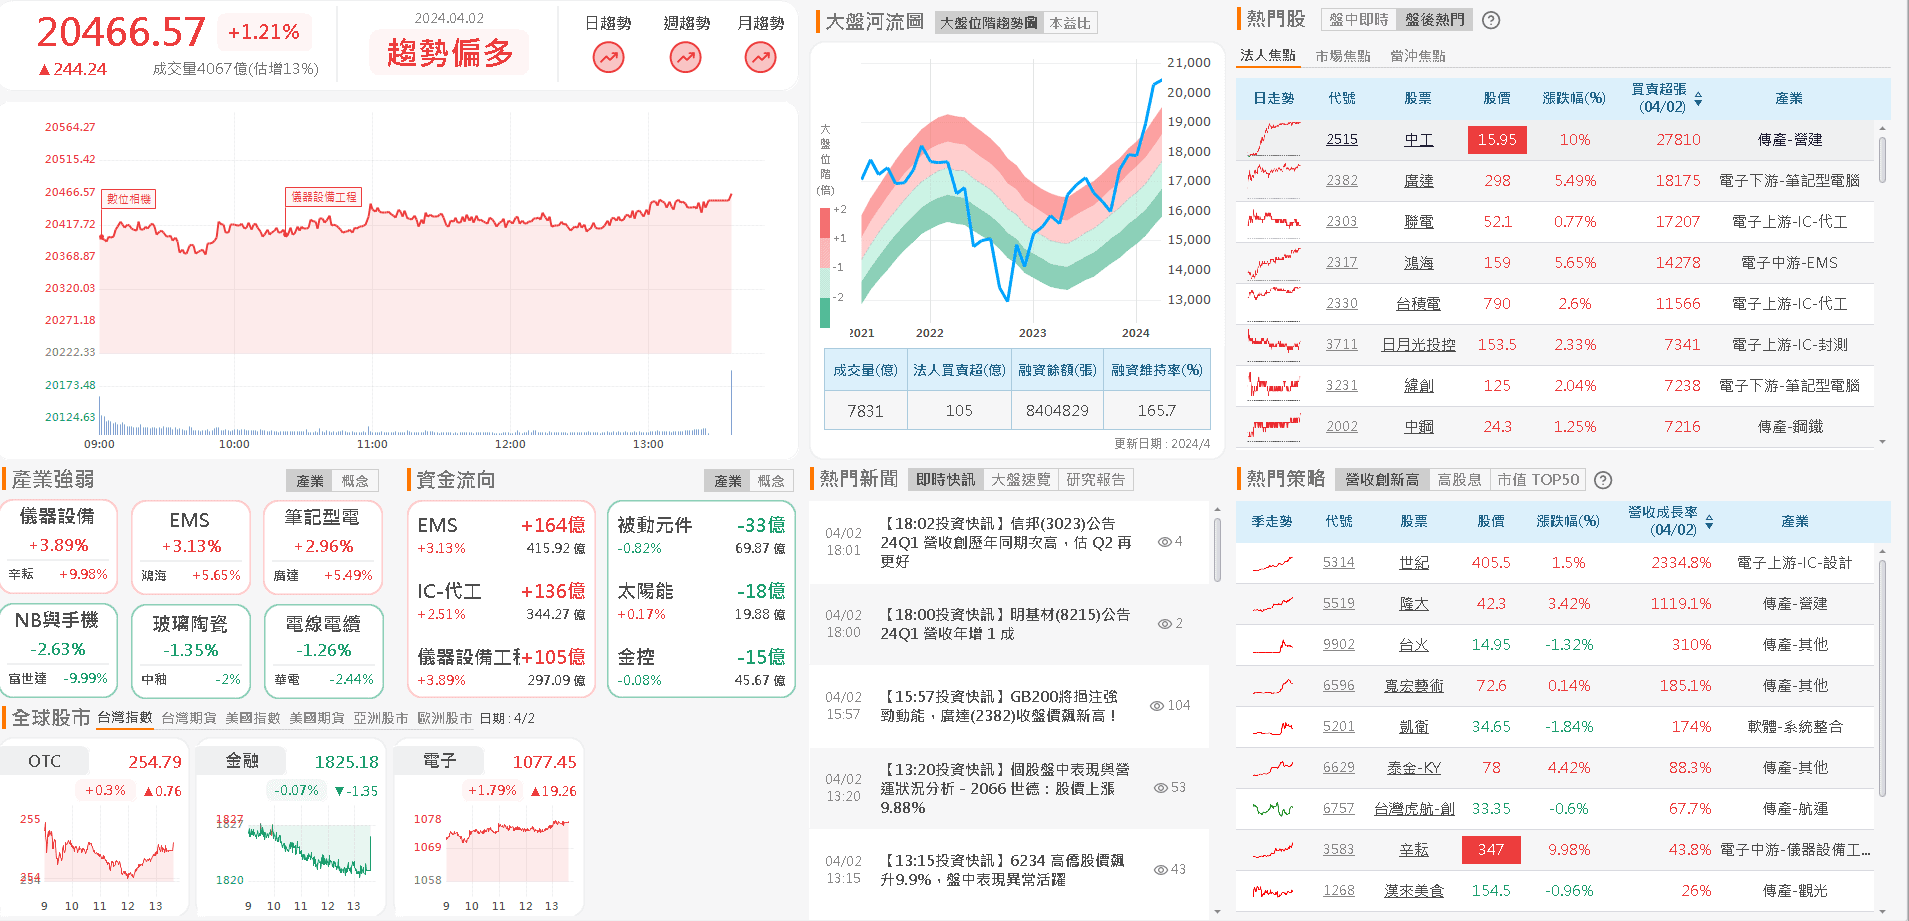The image size is (1909, 921).
Task: Open the daily sparkline for 2330 台積電
Action: [x=1274, y=303]
